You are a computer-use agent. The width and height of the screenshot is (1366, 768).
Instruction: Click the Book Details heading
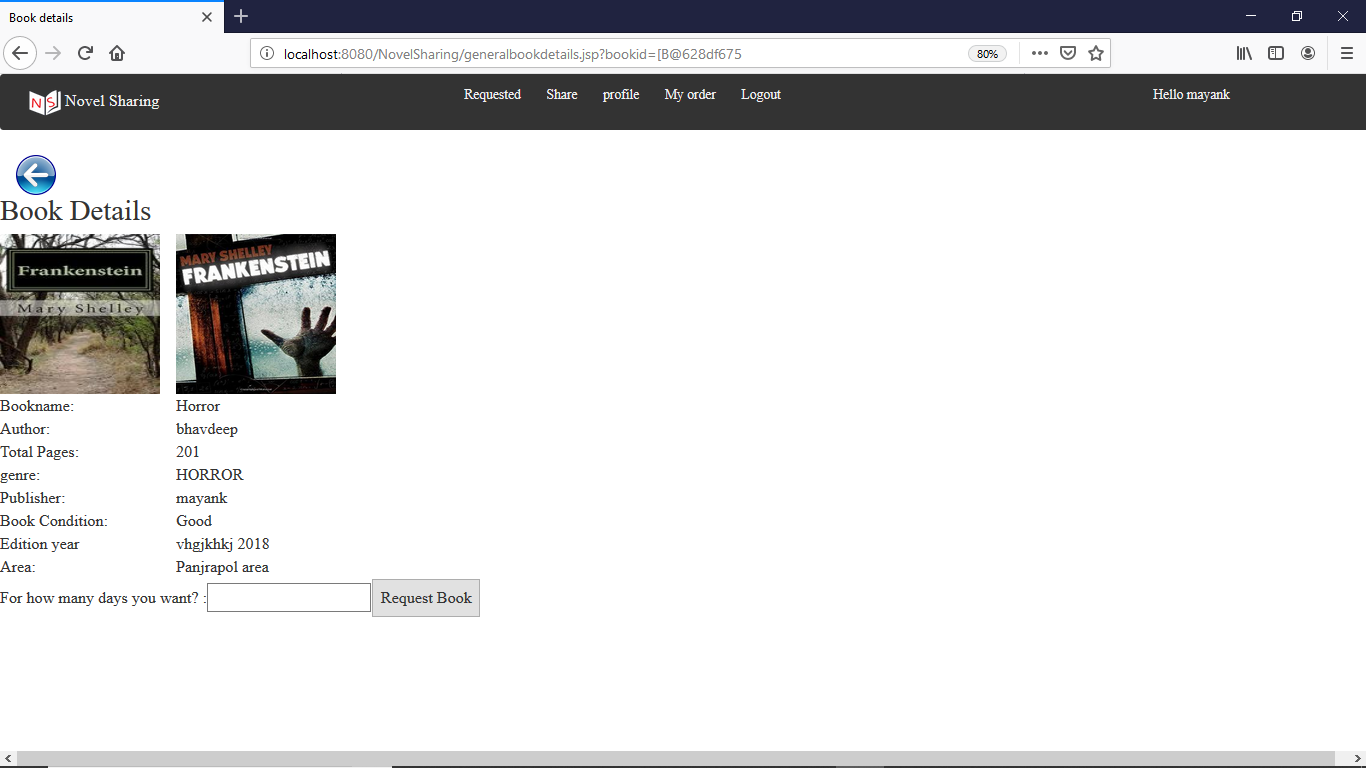pos(76,211)
